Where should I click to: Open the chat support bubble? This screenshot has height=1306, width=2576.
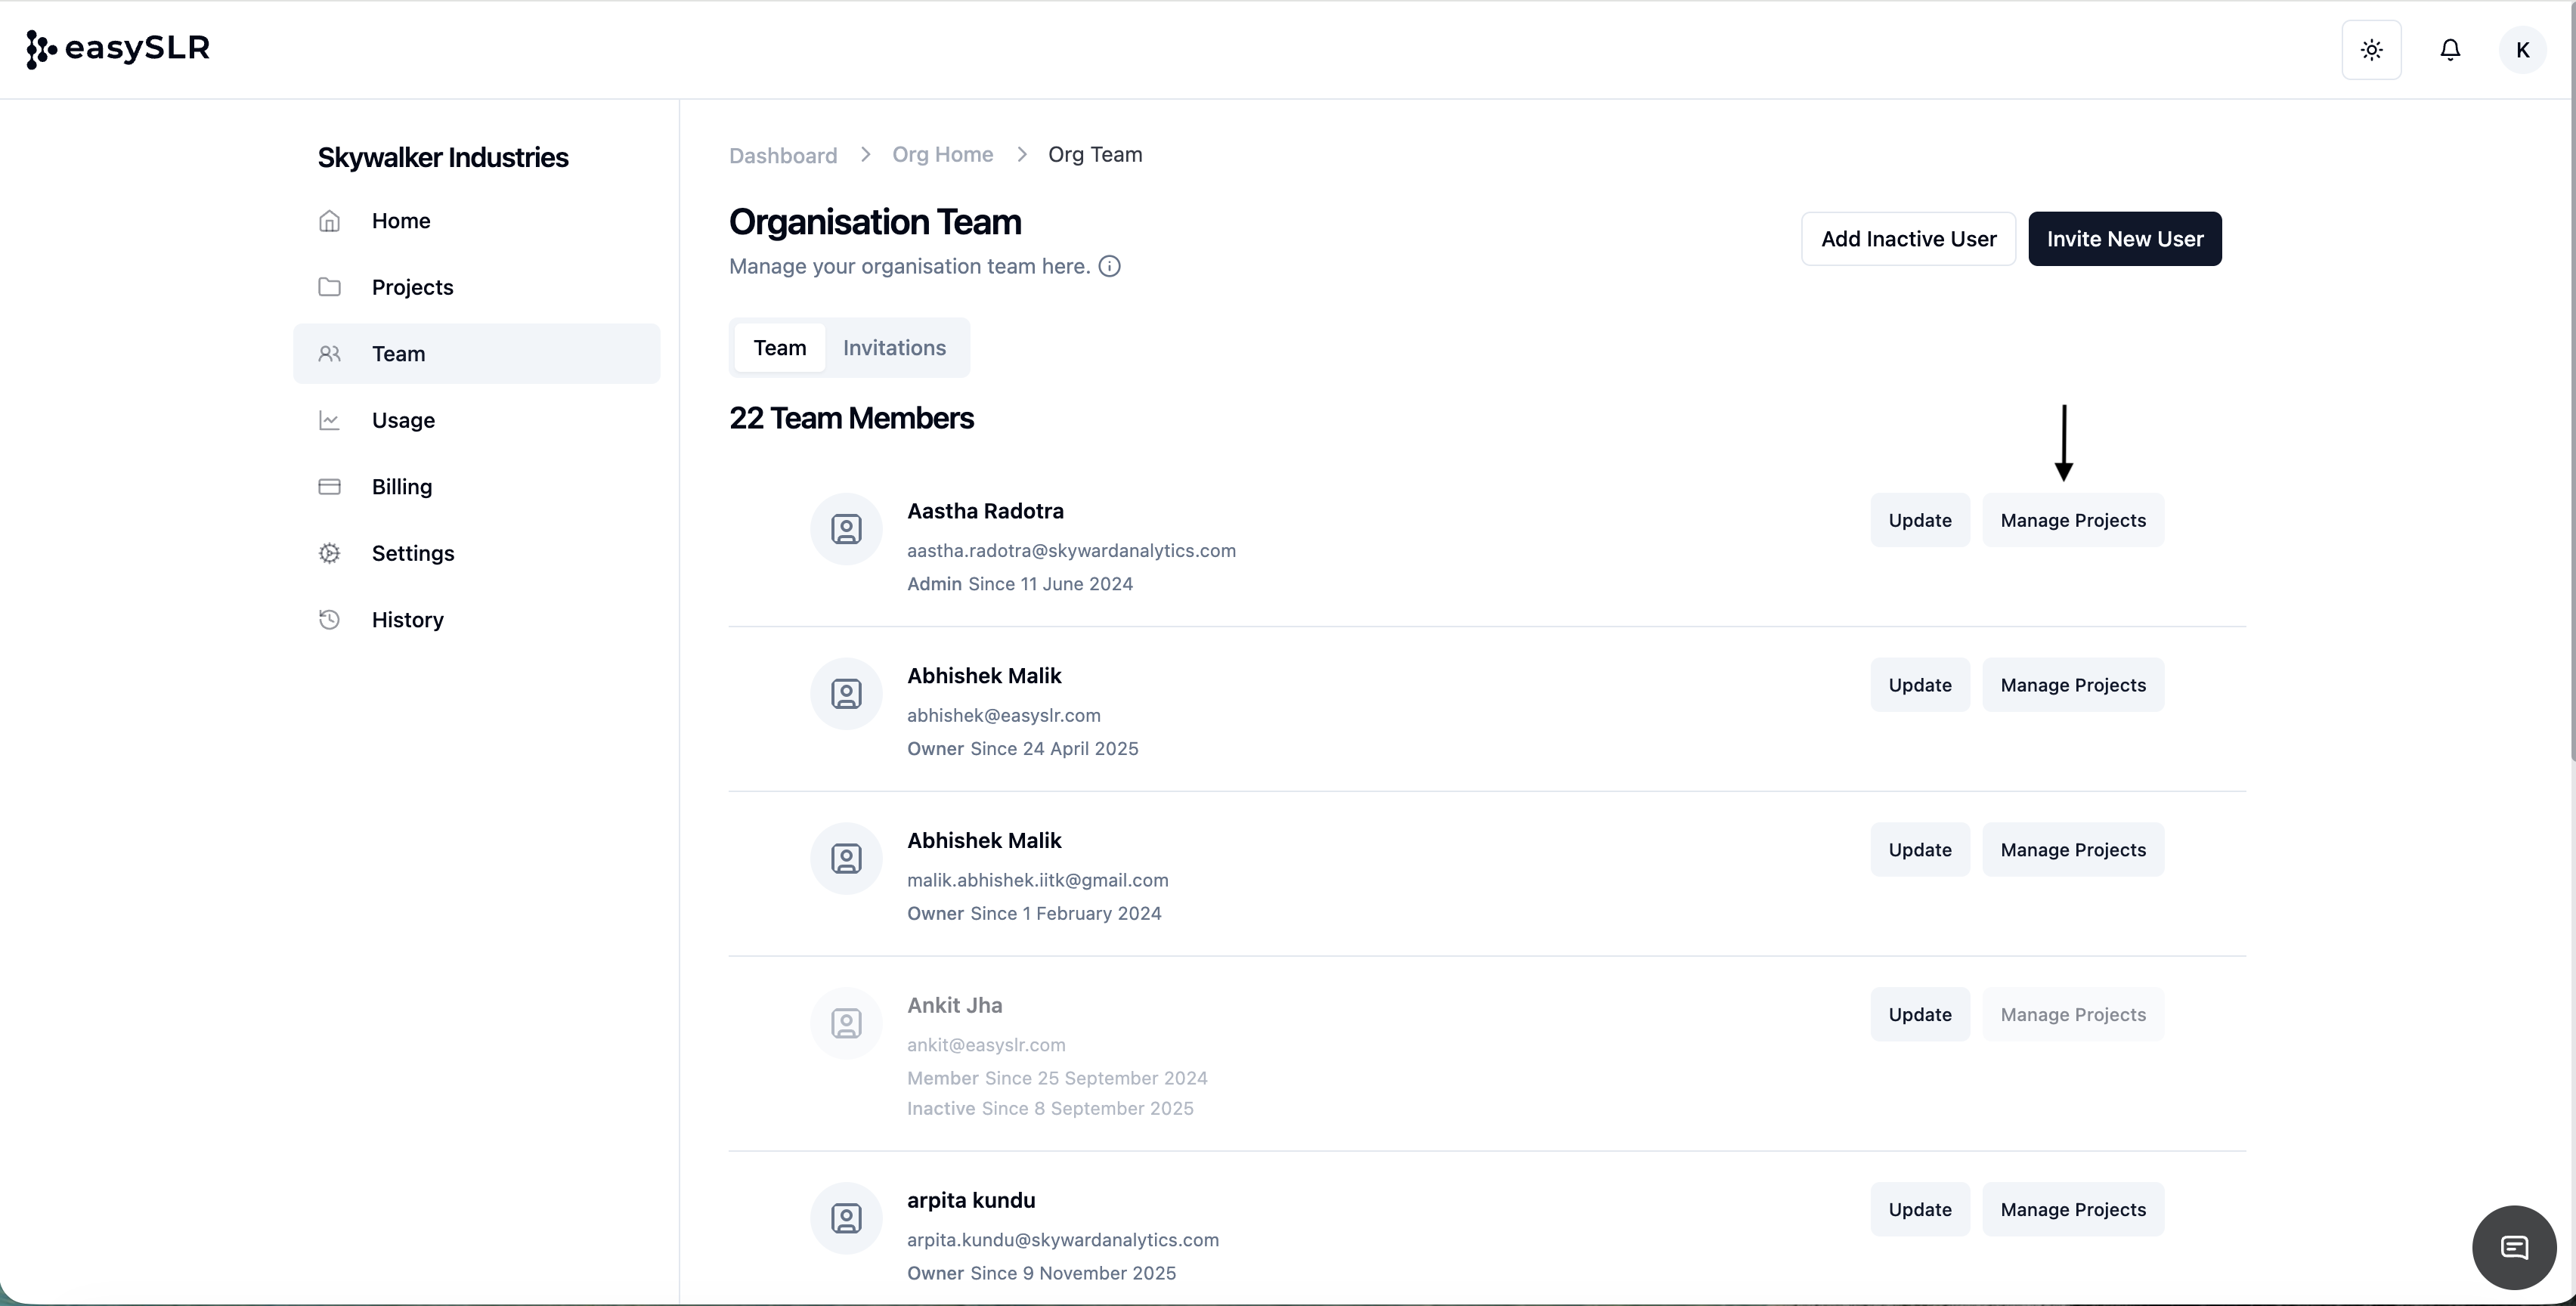coord(2514,1247)
